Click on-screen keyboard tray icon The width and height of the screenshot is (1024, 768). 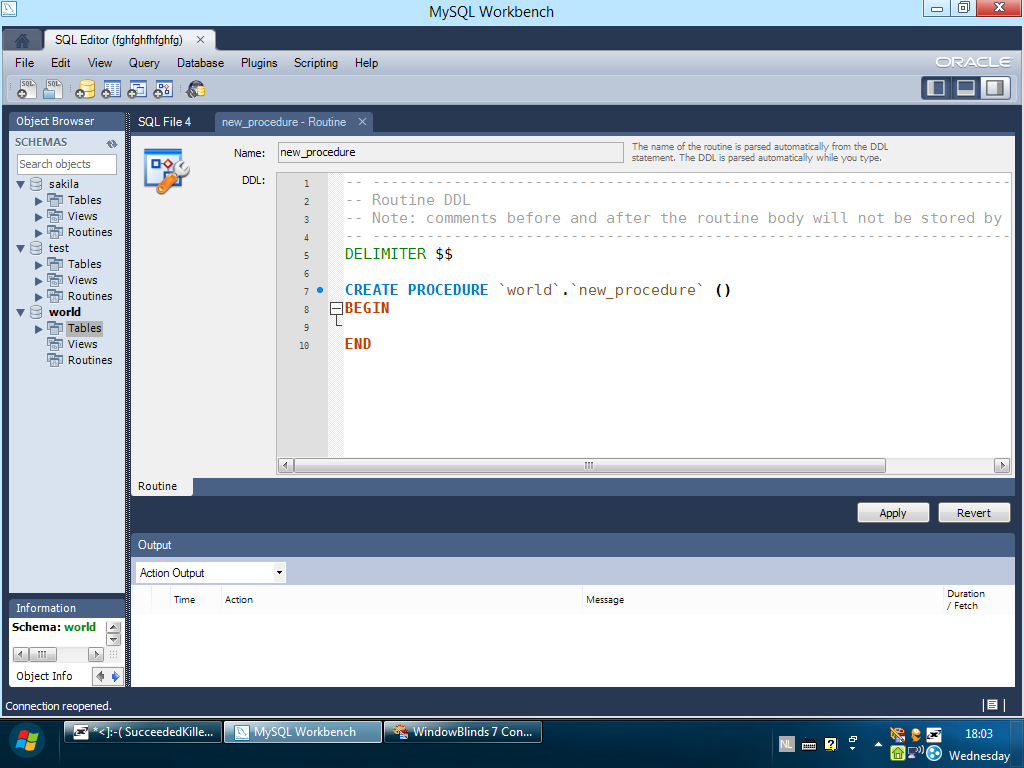click(808, 744)
